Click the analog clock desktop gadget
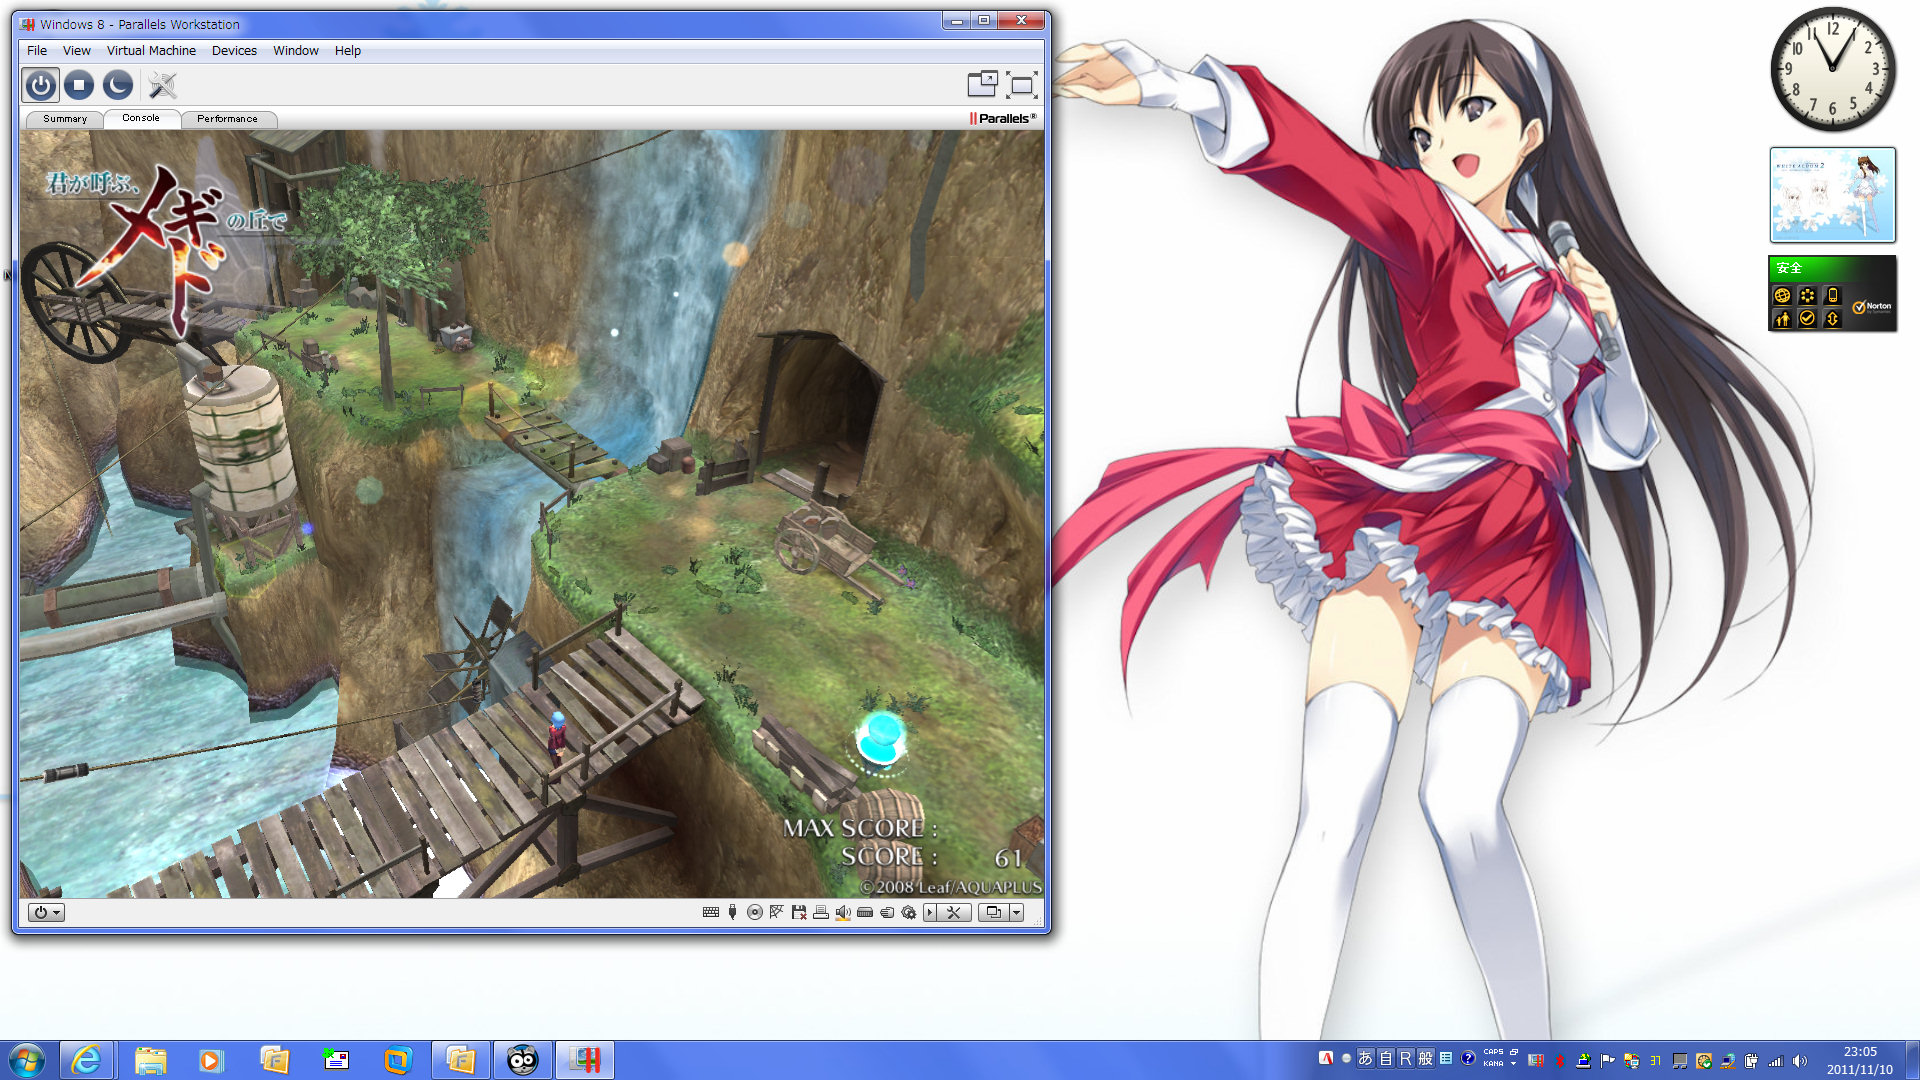 1832,70
